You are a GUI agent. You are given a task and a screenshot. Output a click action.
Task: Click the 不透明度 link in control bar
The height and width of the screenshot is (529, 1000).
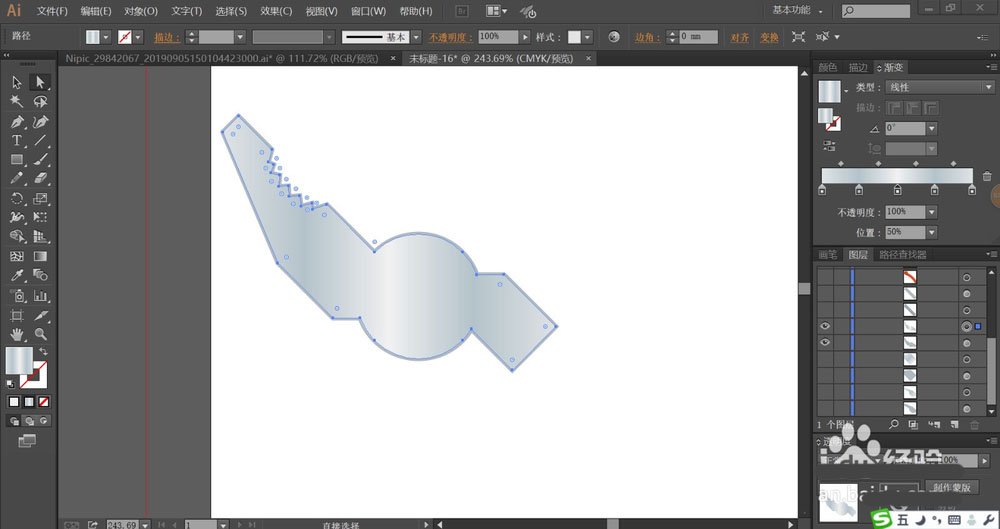[x=450, y=38]
